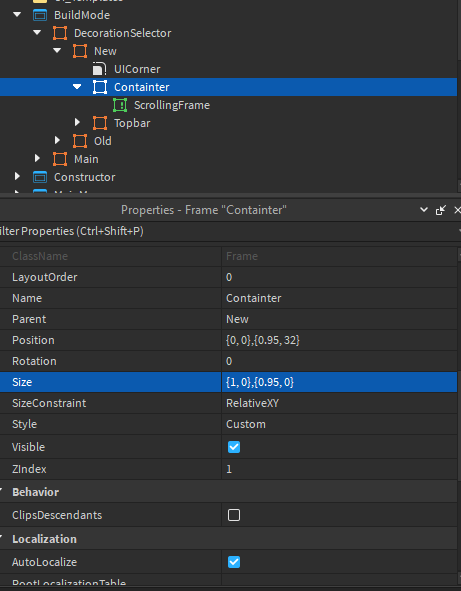The height and width of the screenshot is (591, 461).
Task: Undock the Properties panel
Action: click(440, 210)
